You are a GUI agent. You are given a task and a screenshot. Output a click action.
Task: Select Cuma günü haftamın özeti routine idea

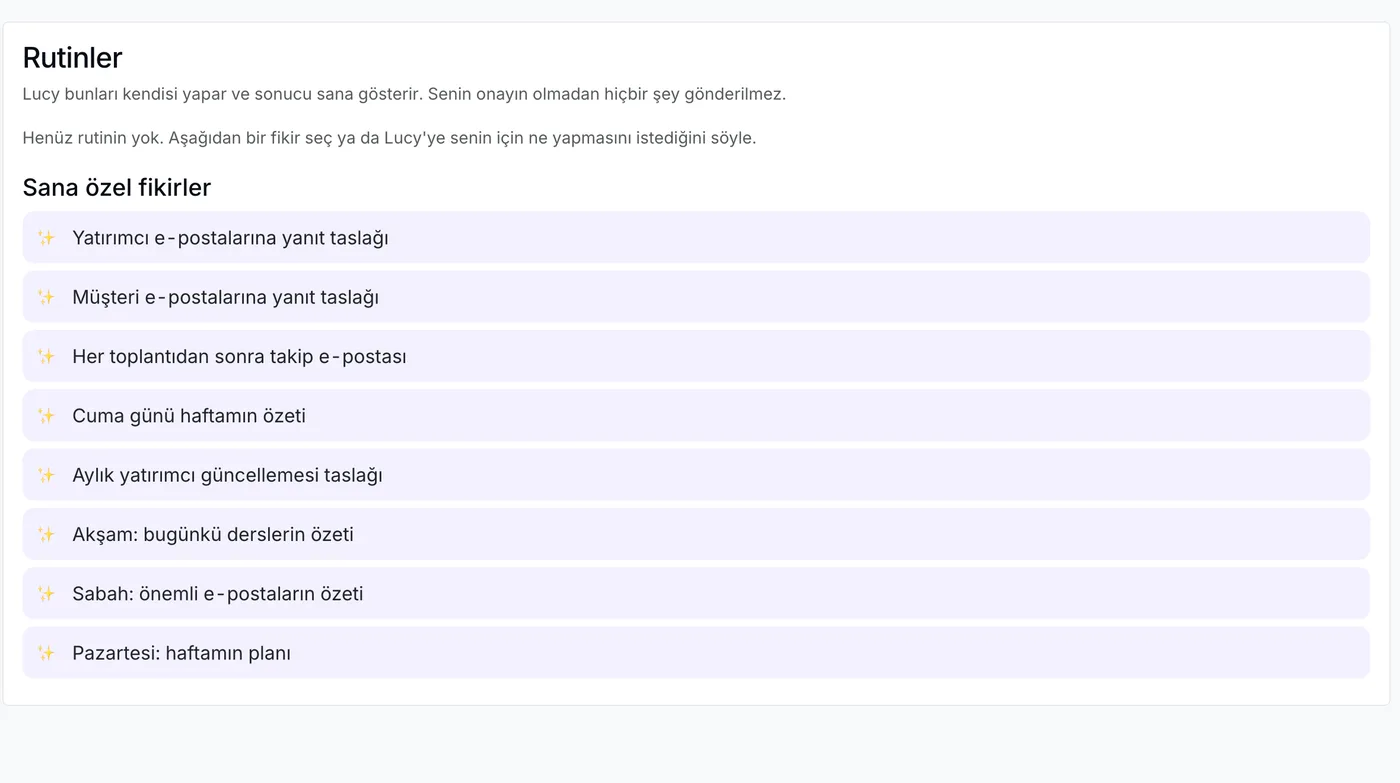pyautogui.click(x=696, y=416)
